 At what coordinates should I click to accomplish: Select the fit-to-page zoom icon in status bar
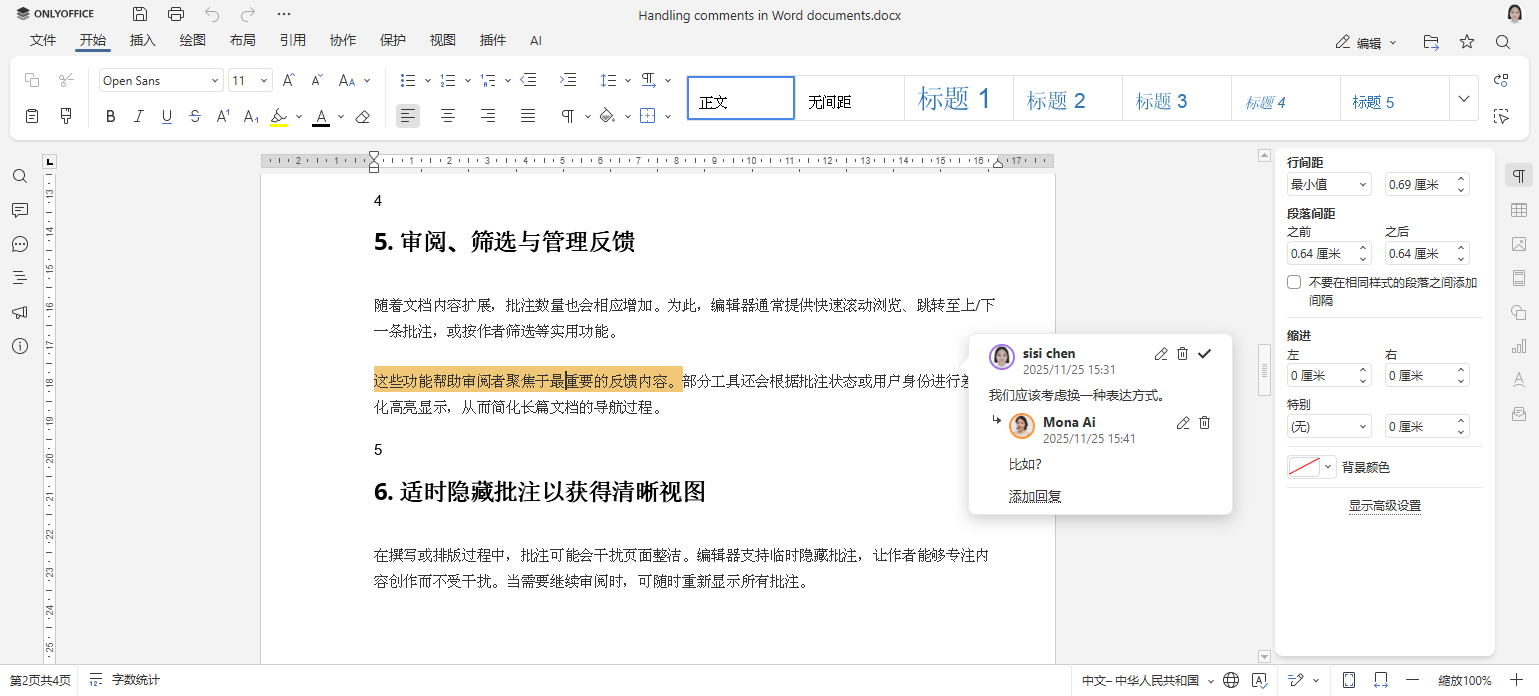tap(1349, 679)
